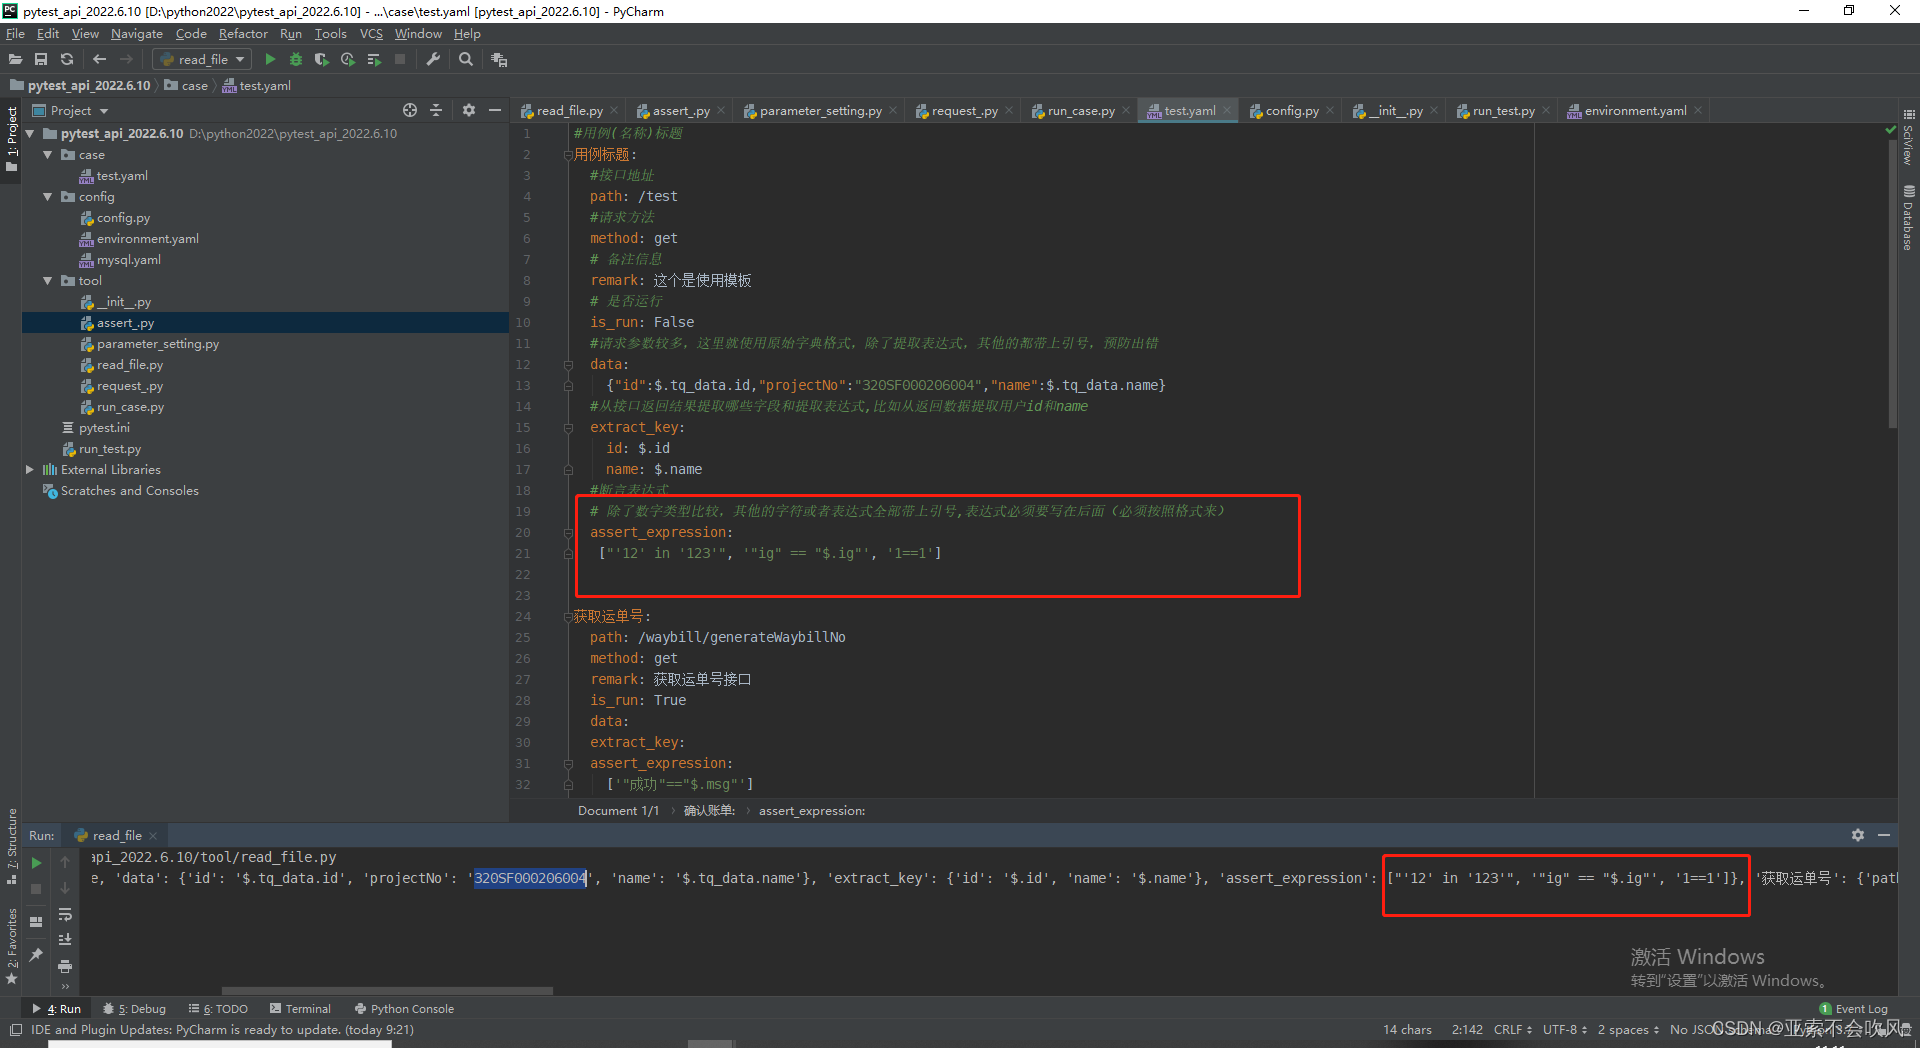Click the green Run button in toolbar
The image size is (1920, 1048).
click(270, 60)
